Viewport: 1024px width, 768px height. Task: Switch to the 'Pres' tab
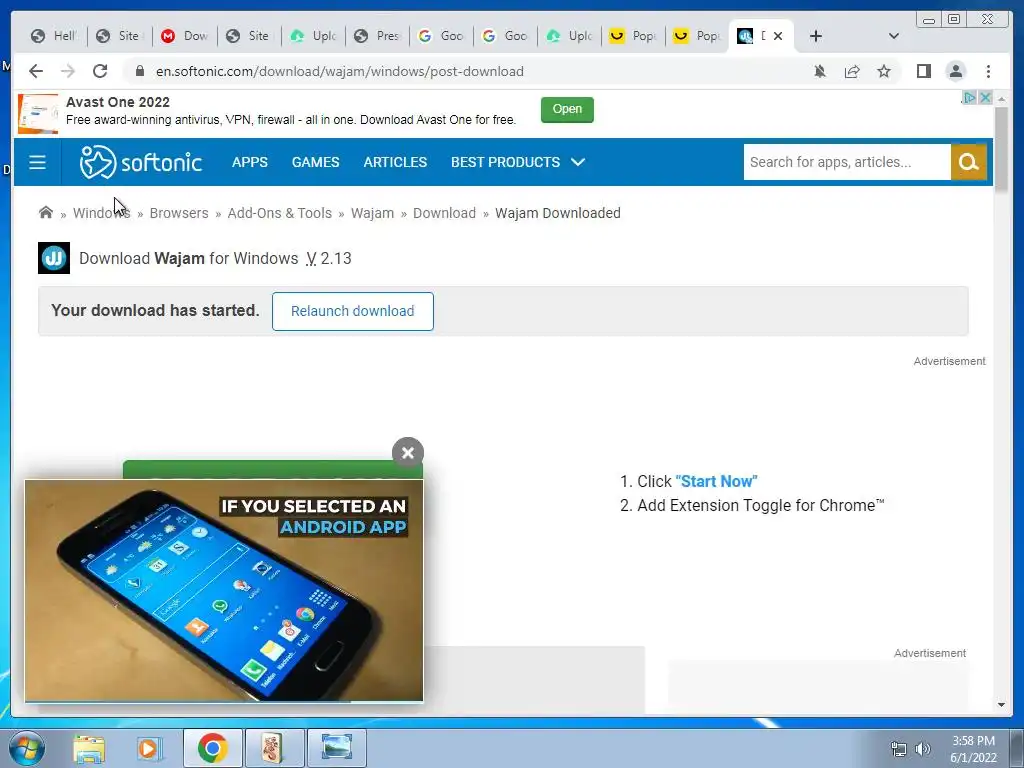(377, 36)
